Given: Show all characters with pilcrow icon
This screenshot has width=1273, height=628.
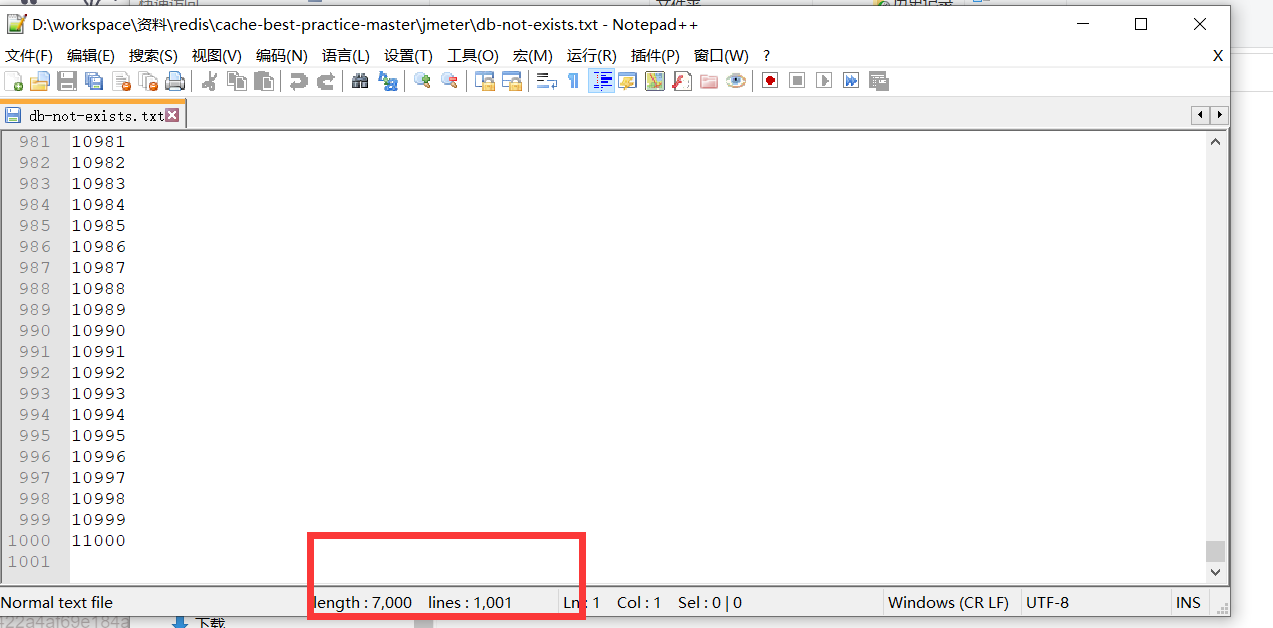Looking at the screenshot, I should pyautogui.click(x=573, y=81).
